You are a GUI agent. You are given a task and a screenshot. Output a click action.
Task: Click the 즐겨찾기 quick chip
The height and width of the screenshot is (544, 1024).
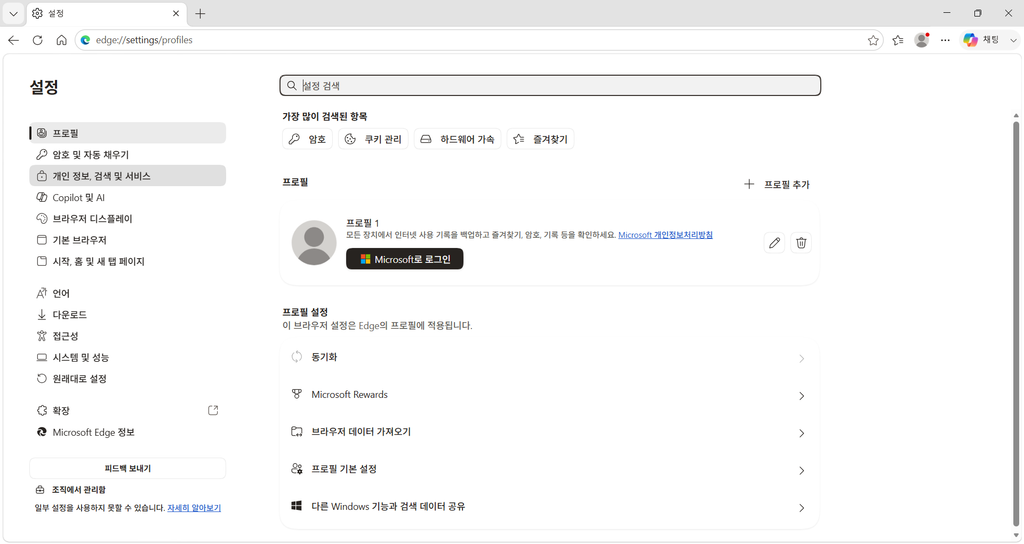[540, 139]
